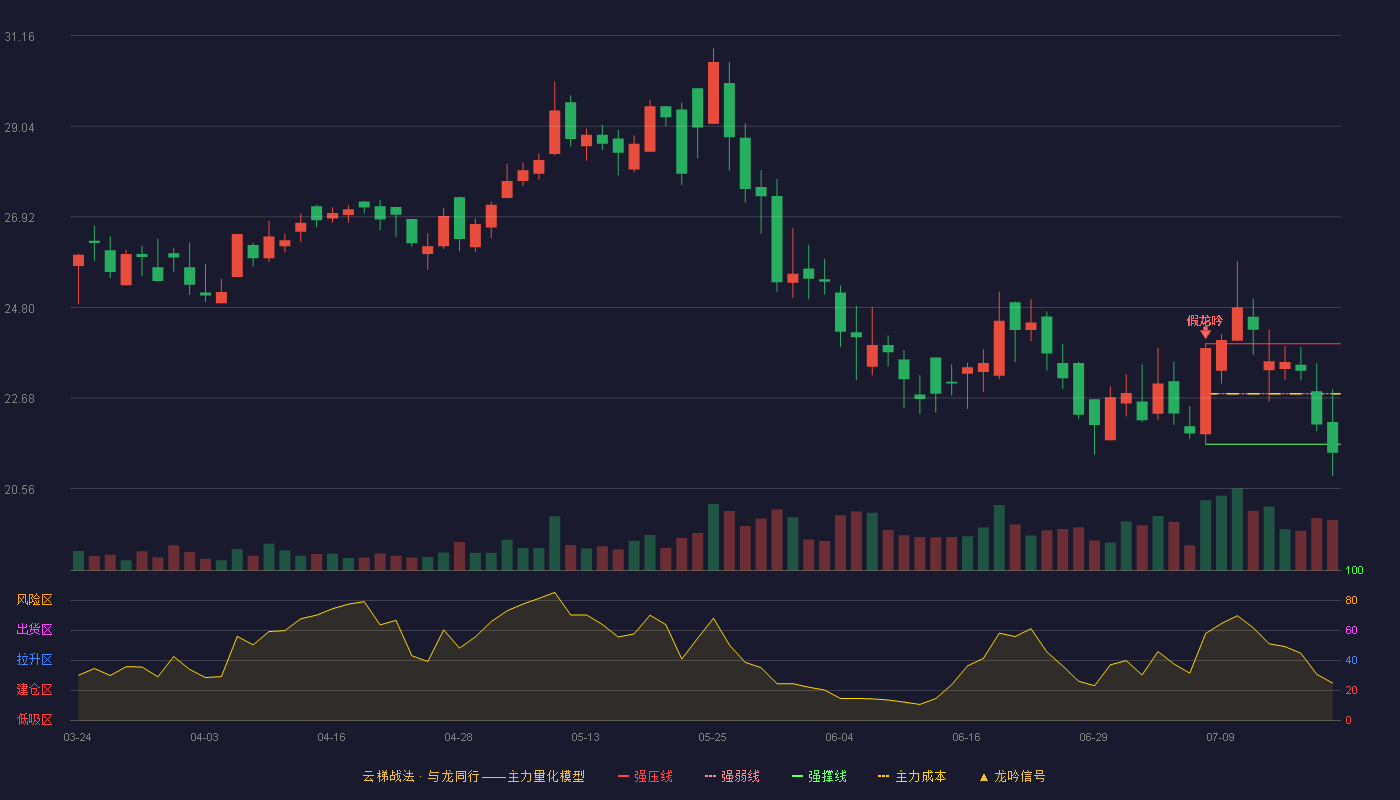The width and height of the screenshot is (1400, 800).
Task: Click the 20 indicator scale value
Action: pos(1351,690)
